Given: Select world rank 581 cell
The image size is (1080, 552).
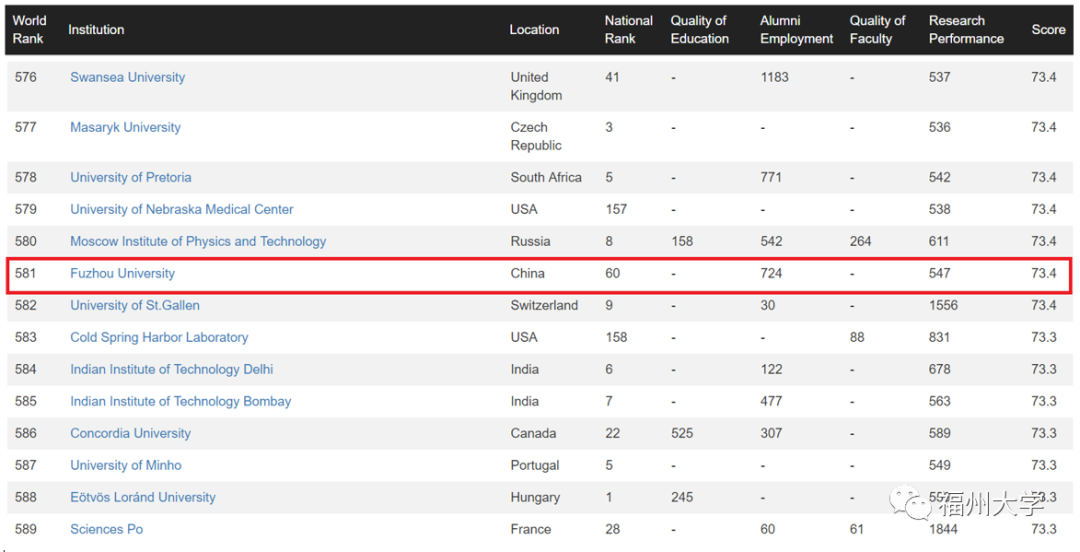Looking at the screenshot, I should pos(25,273).
